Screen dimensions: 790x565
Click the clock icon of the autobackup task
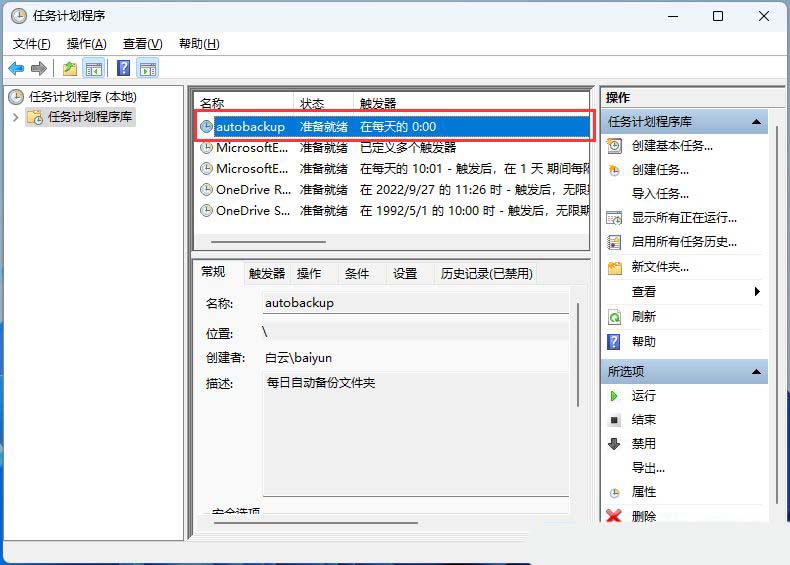(x=207, y=127)
